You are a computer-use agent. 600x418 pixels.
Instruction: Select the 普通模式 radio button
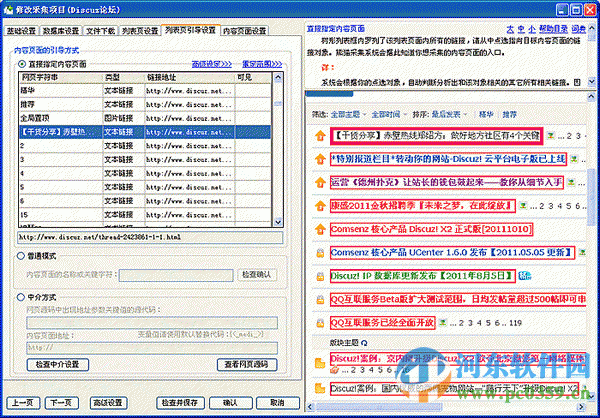[x=21, y=256]
